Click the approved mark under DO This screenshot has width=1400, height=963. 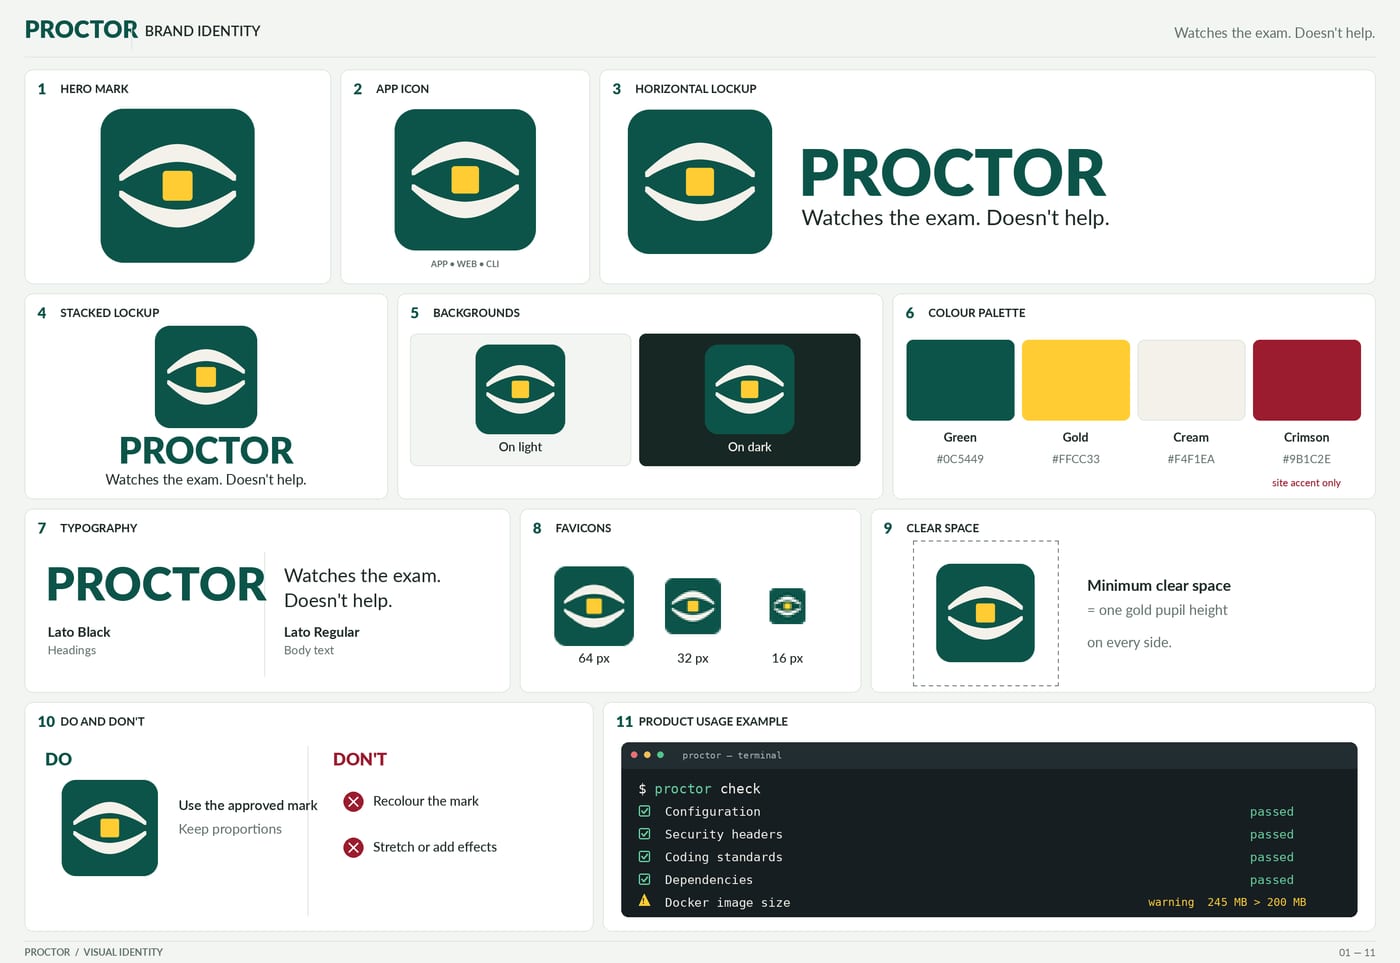[x=110, y=828]
